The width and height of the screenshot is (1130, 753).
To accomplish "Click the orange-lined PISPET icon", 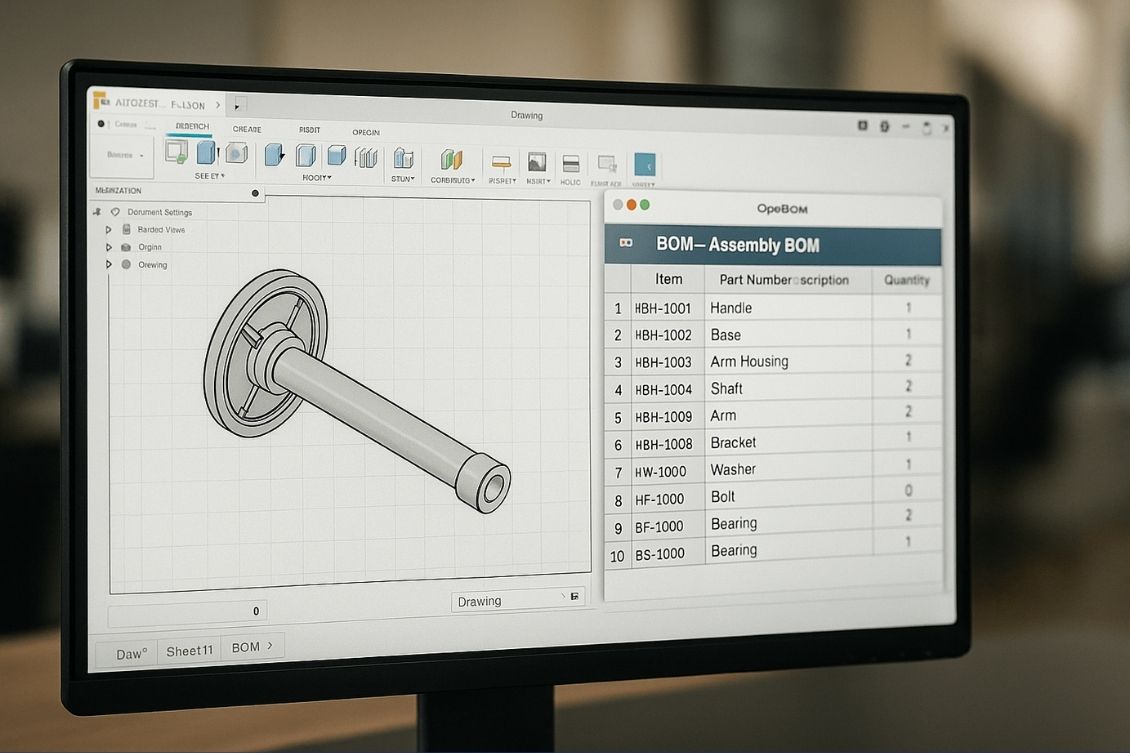I will (501, 162).
